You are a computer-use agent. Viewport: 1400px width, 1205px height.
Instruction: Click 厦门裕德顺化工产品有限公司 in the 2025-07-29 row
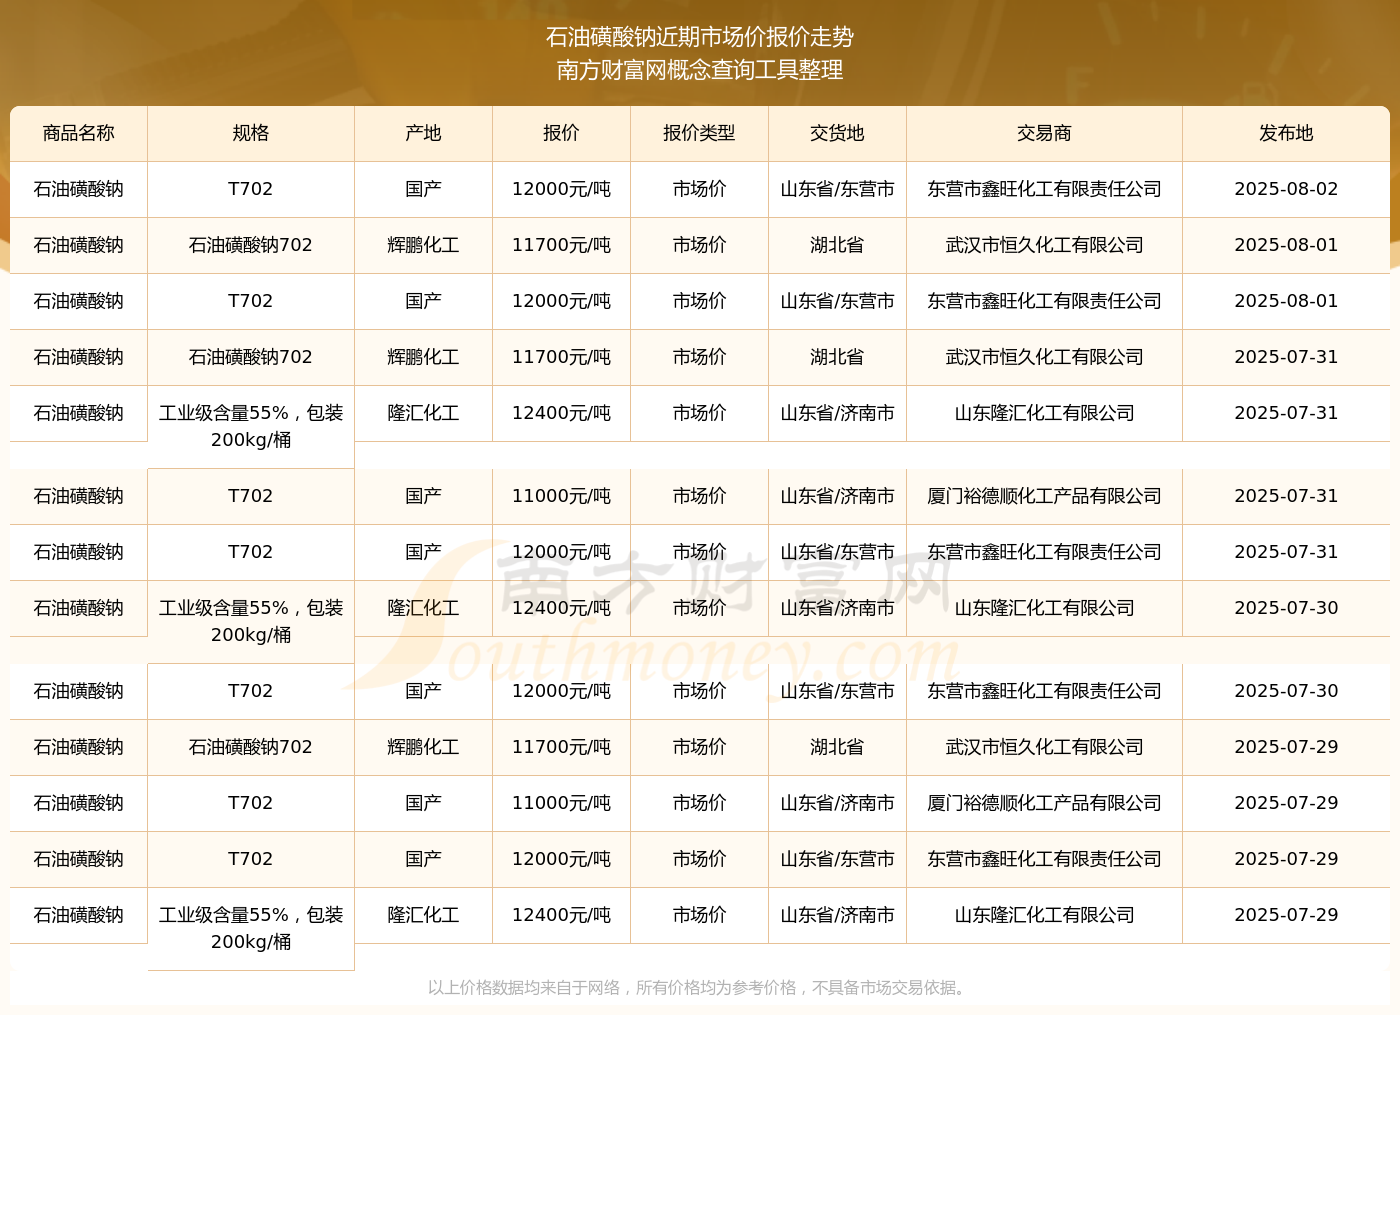[x=1044, y=803]
